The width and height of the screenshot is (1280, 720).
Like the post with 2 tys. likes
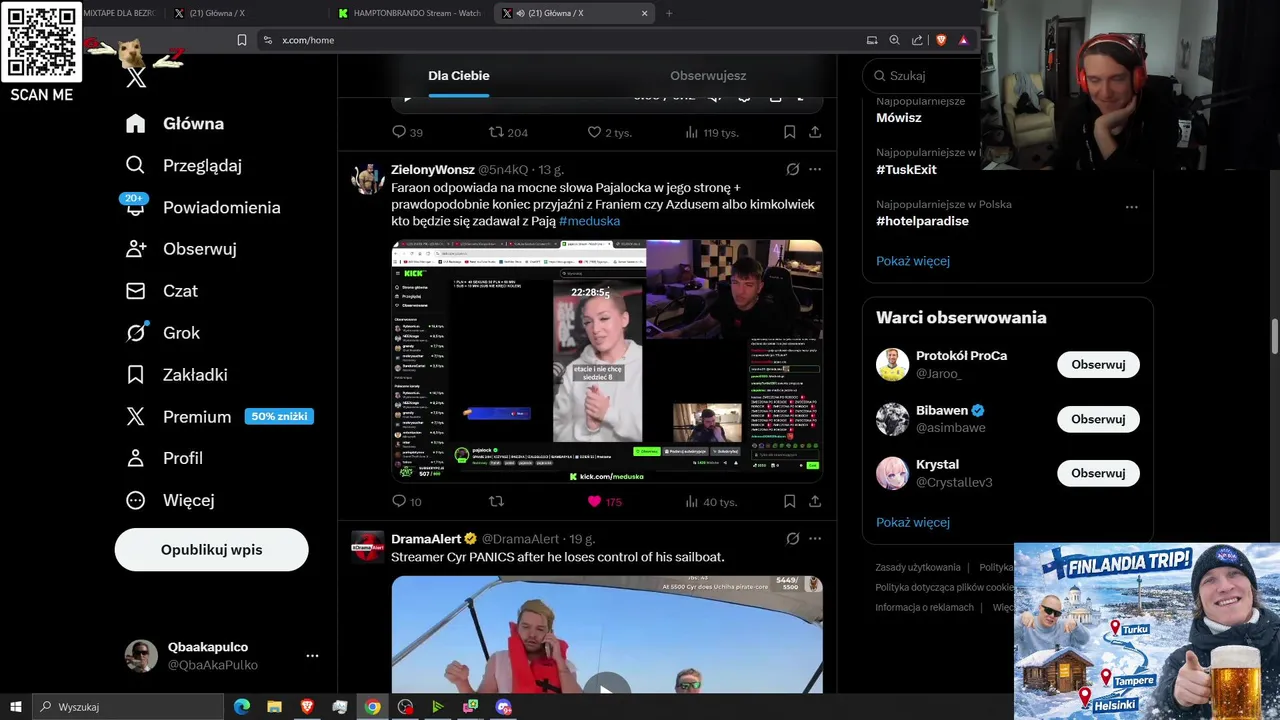594,132
